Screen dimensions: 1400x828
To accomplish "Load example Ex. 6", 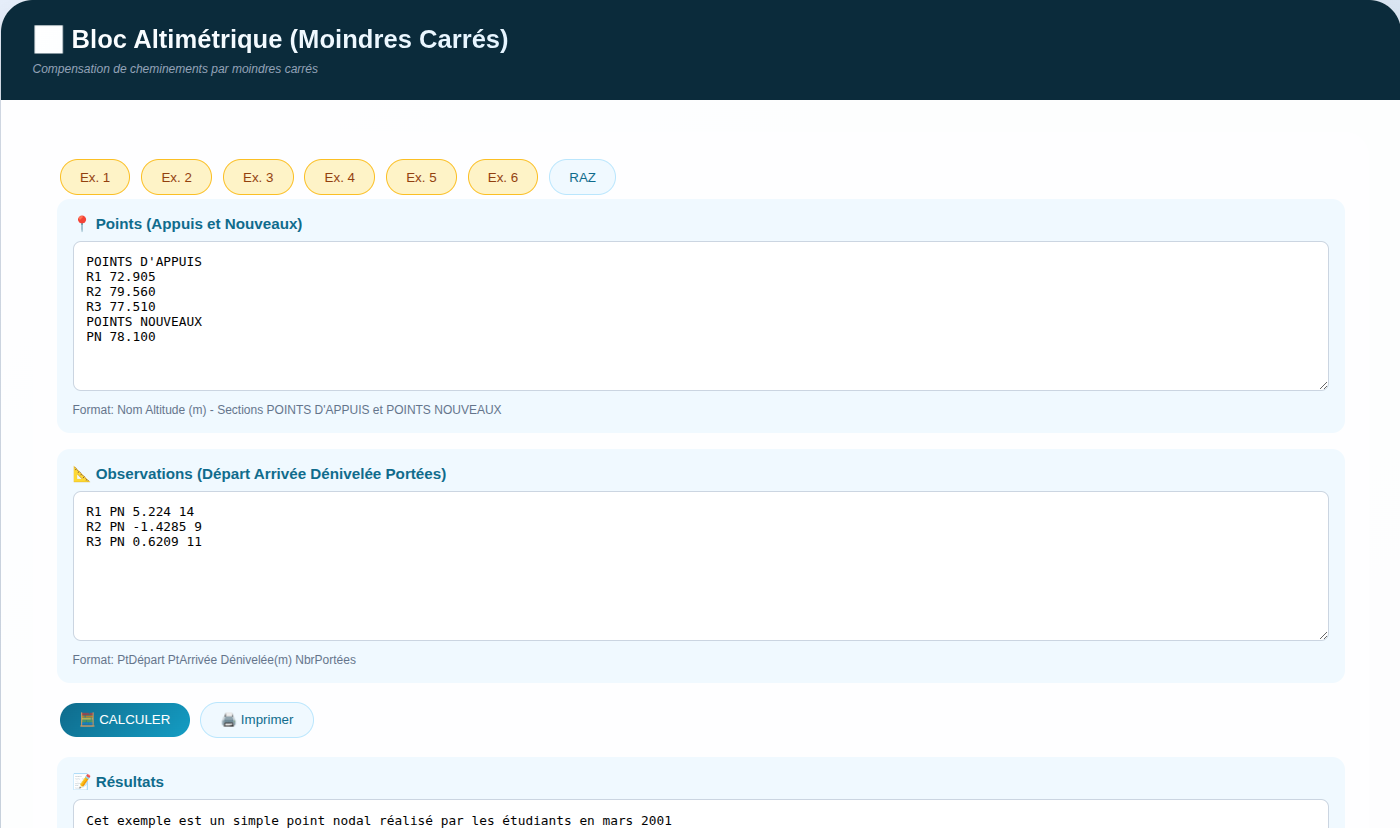I will (x=503, y=177).
